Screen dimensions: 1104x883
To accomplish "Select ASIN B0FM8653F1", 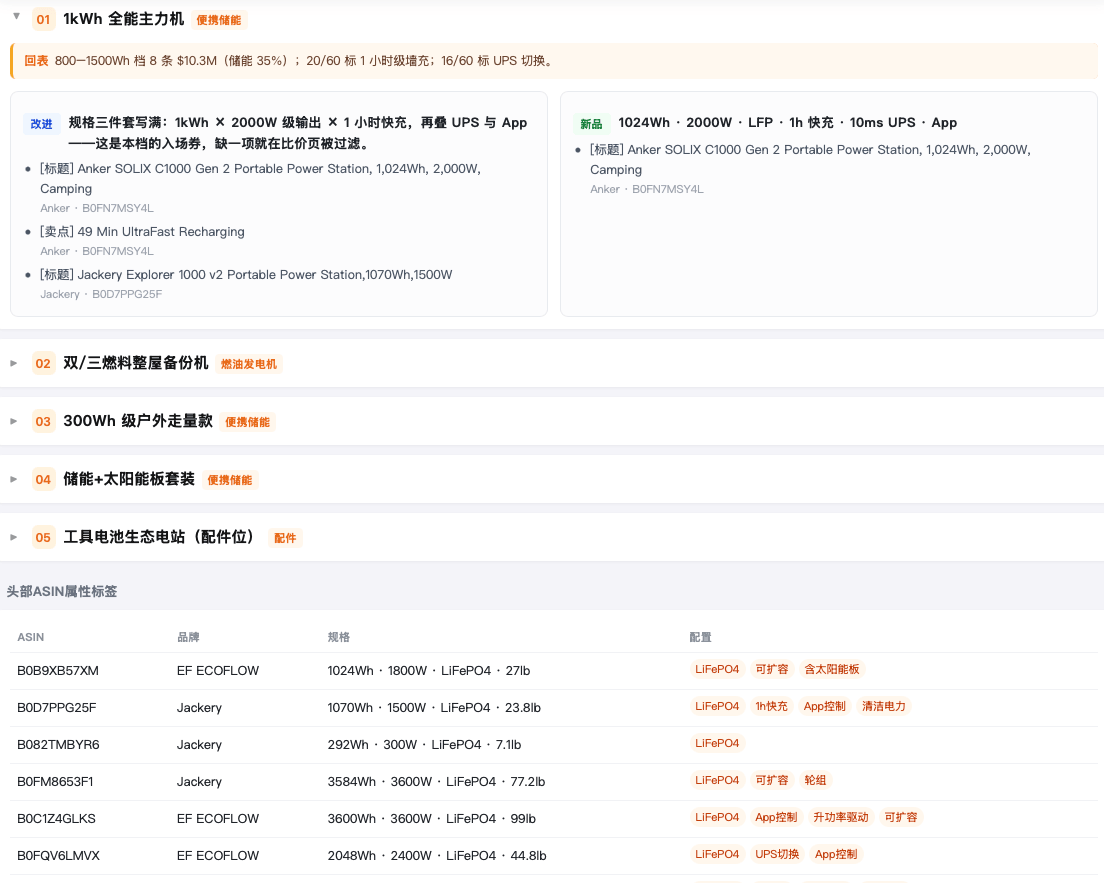I will point(55,782).
